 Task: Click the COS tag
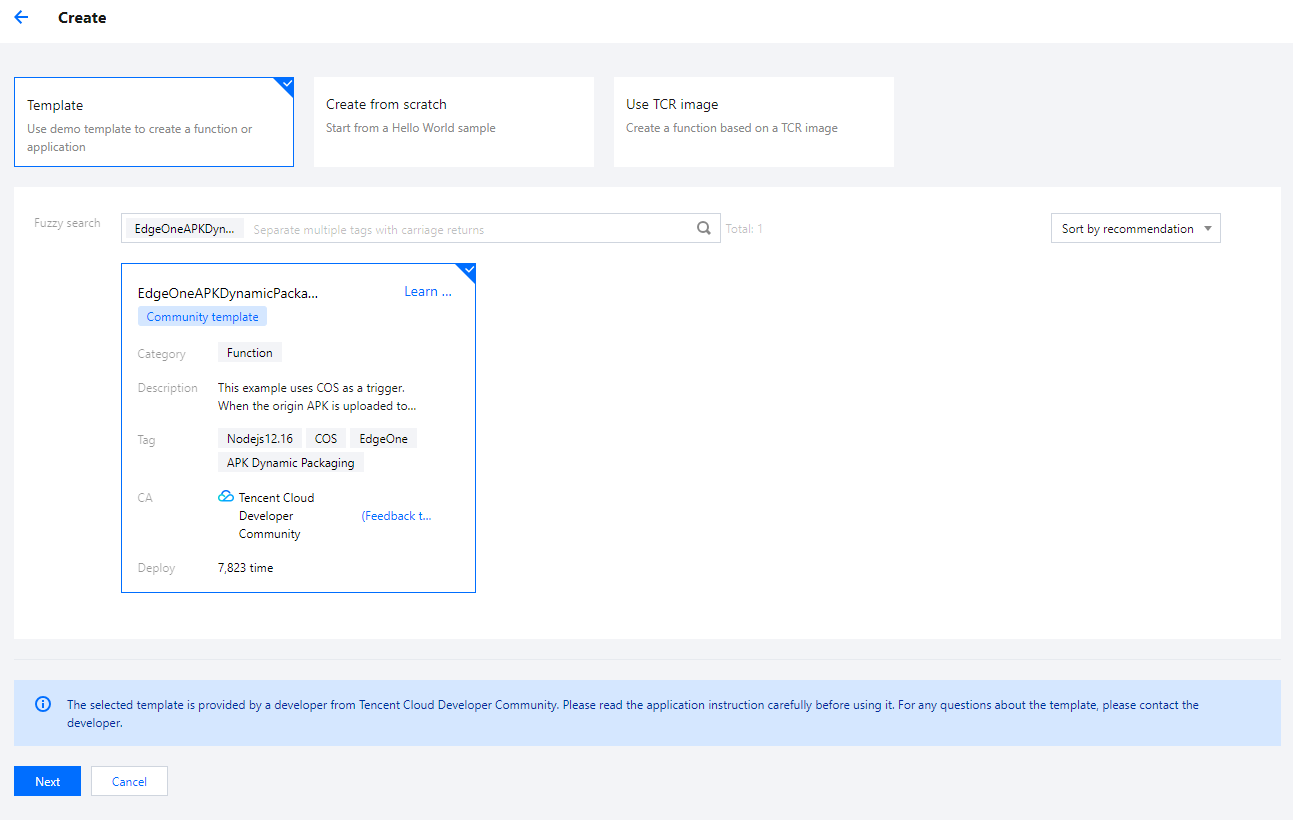(x=326, y=439)
